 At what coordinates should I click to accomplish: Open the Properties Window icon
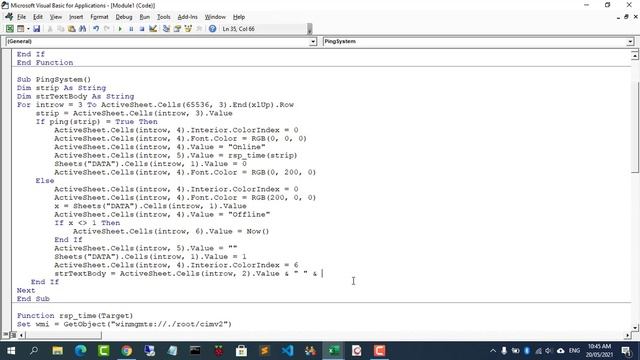[177, 29]
